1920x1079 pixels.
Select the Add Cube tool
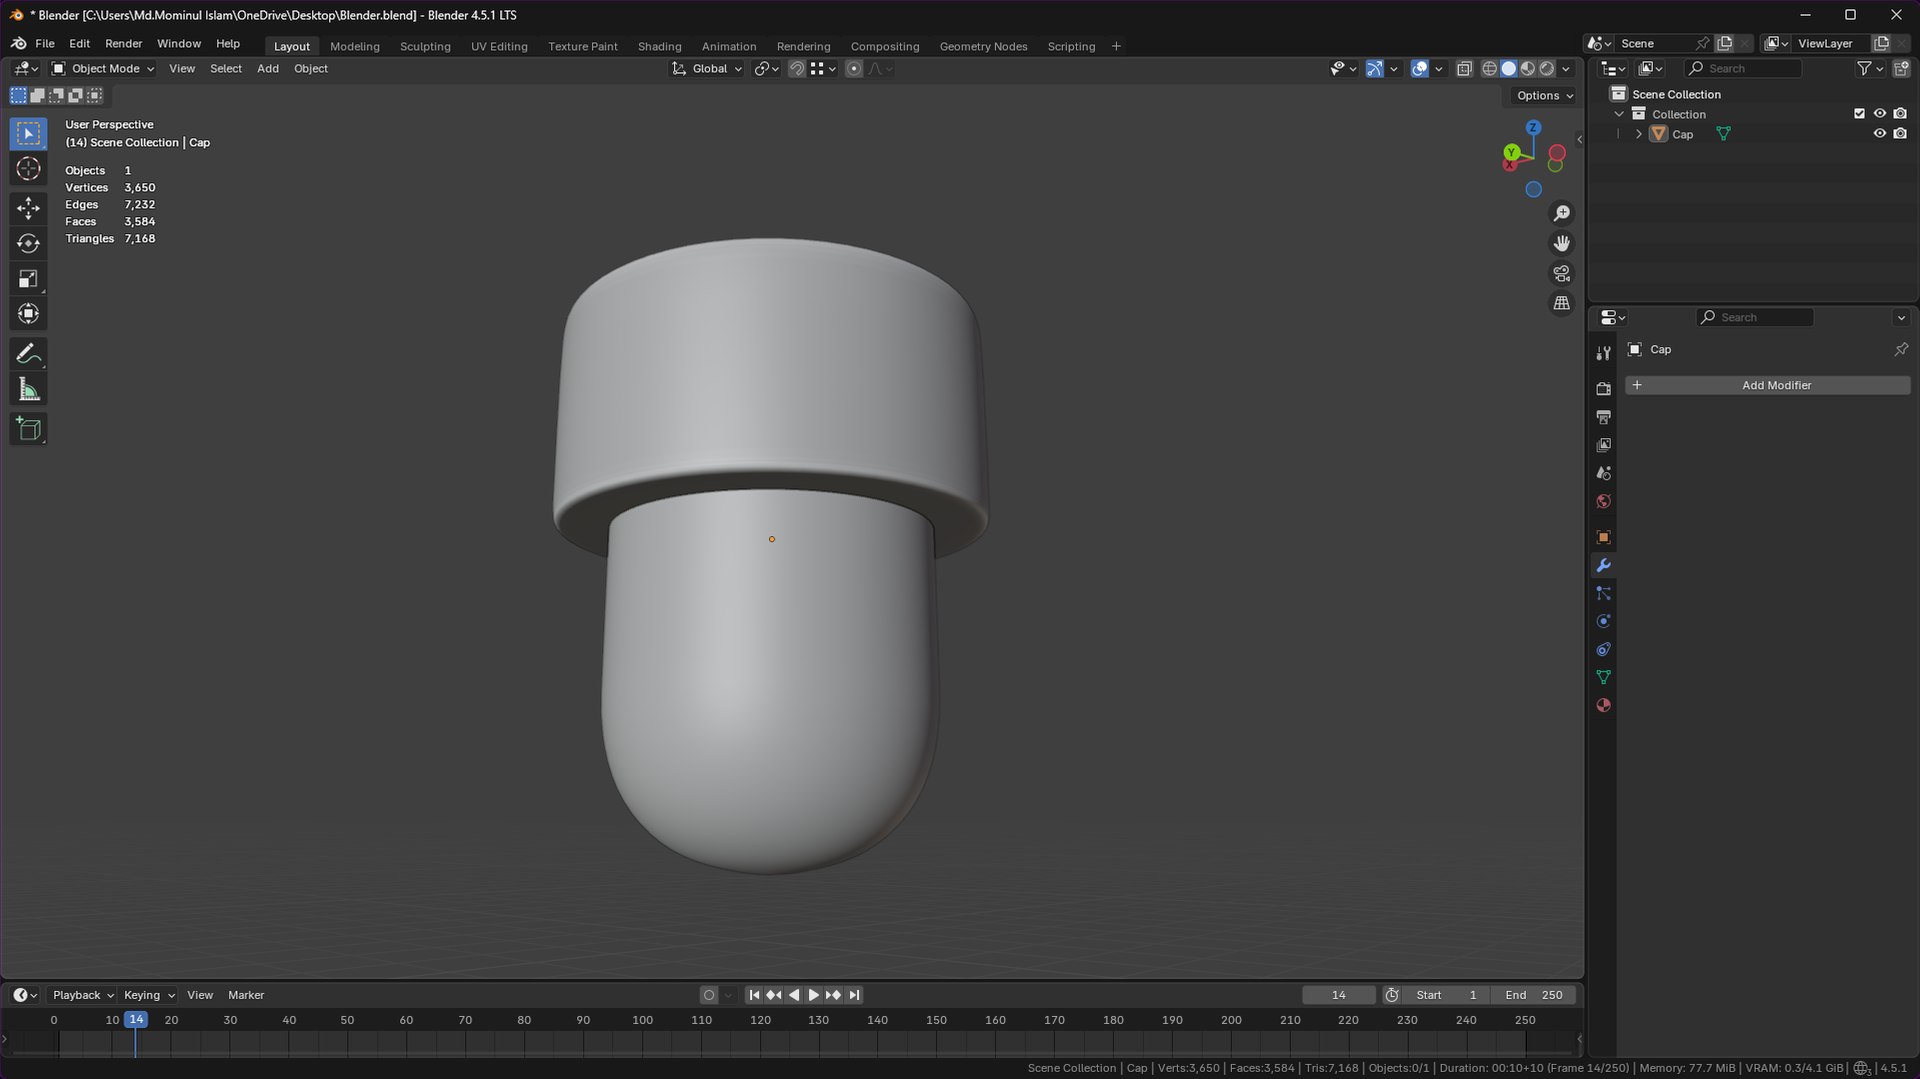pos(28,429)
